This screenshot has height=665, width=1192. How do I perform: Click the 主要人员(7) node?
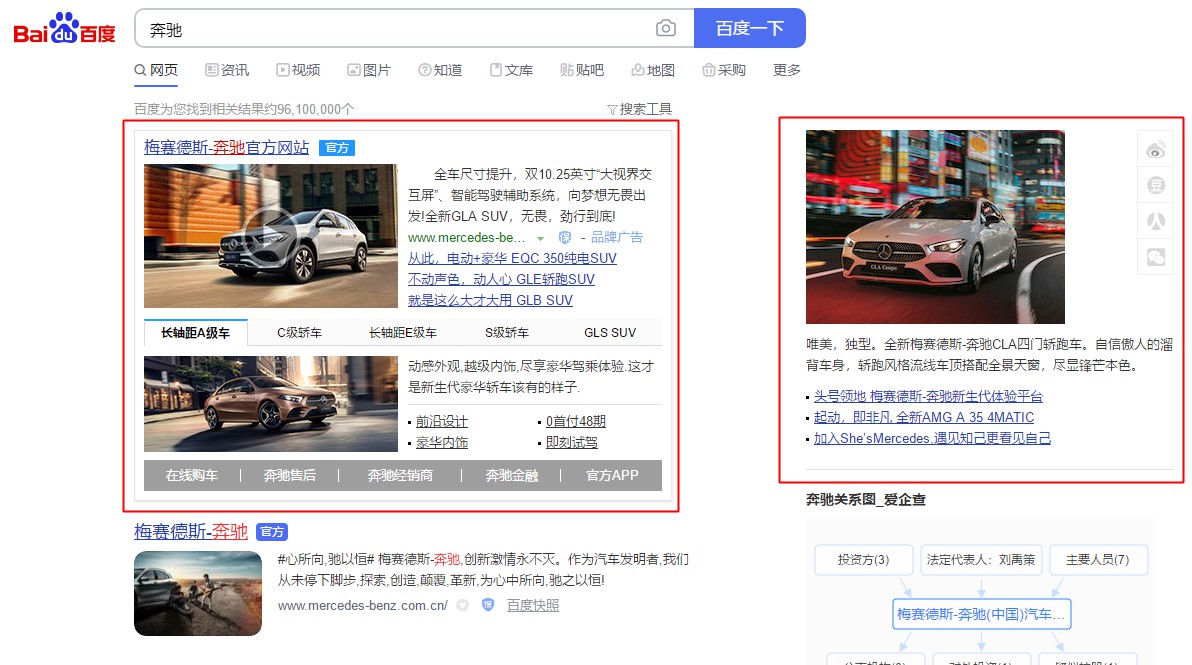point(1098,560)
